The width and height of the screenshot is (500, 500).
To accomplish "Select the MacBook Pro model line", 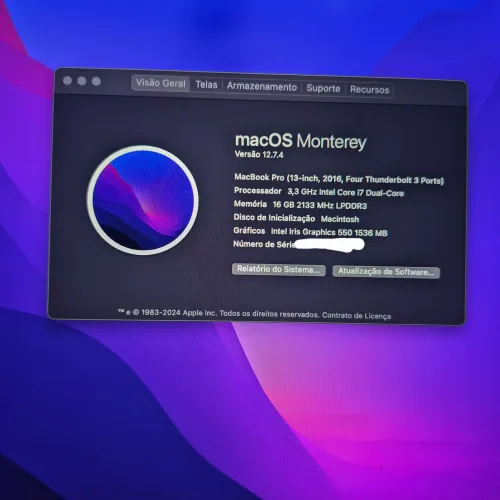I will (x=339, y=179).
